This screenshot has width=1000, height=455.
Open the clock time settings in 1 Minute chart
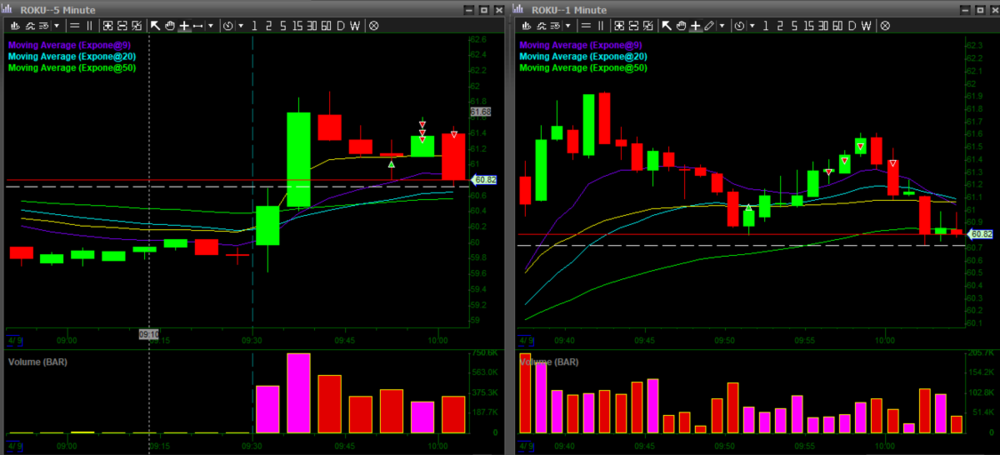(x=741, y=25)
